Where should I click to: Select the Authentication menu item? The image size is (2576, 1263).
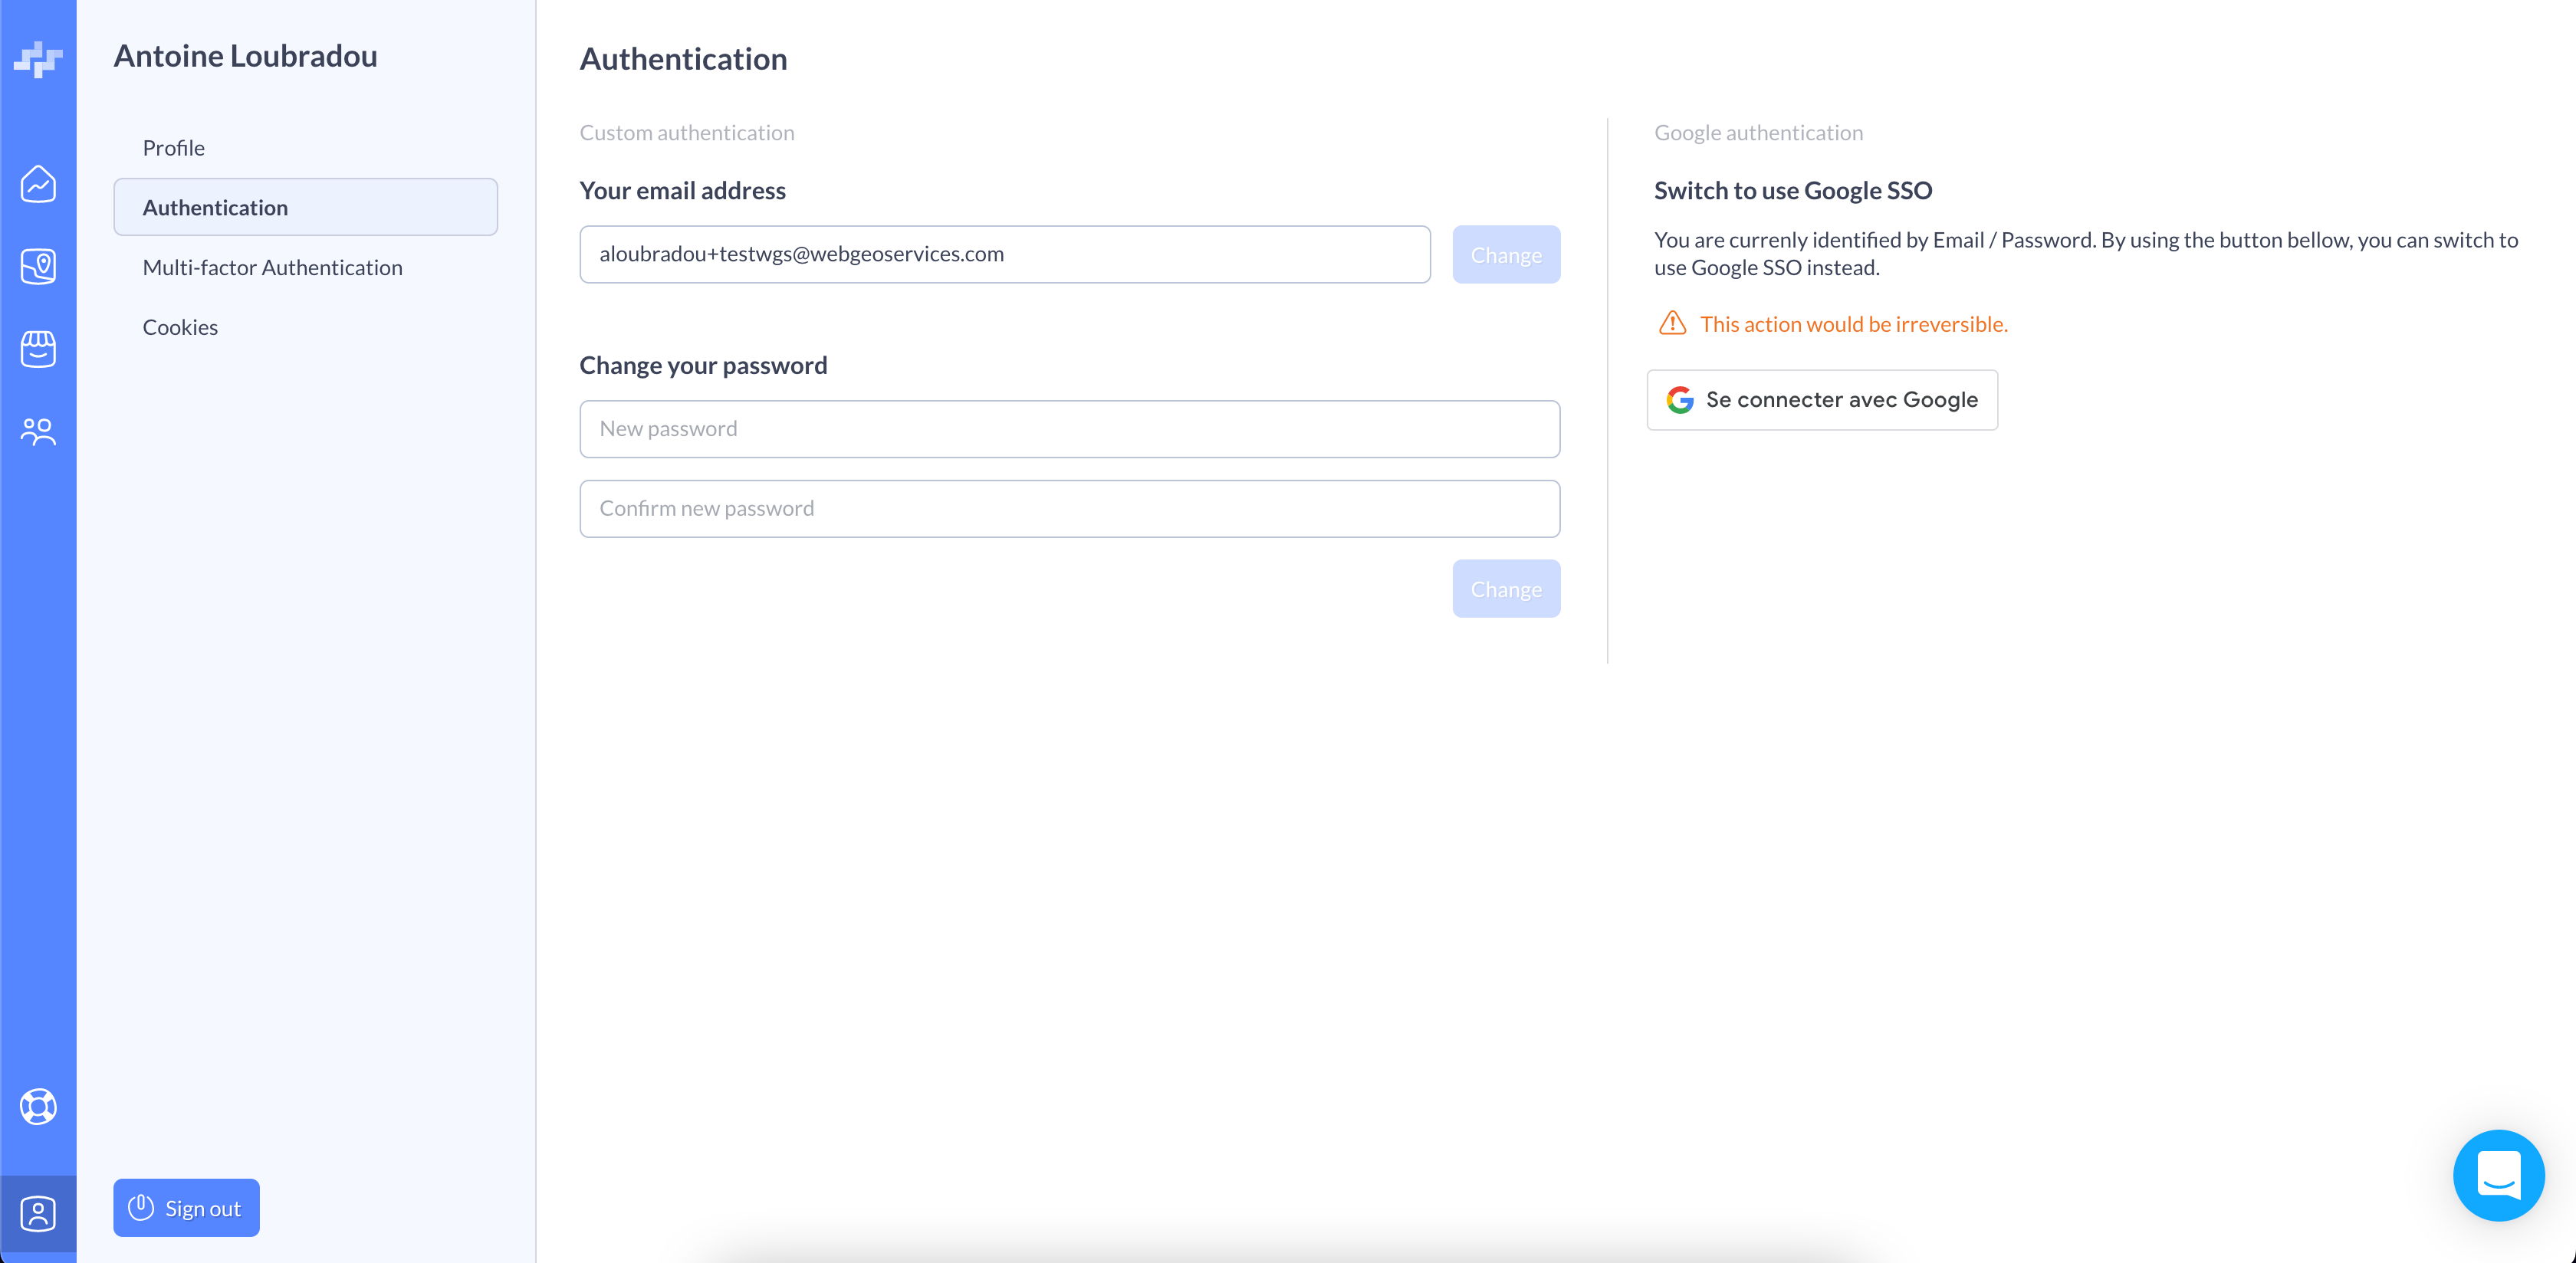[305, 208]
